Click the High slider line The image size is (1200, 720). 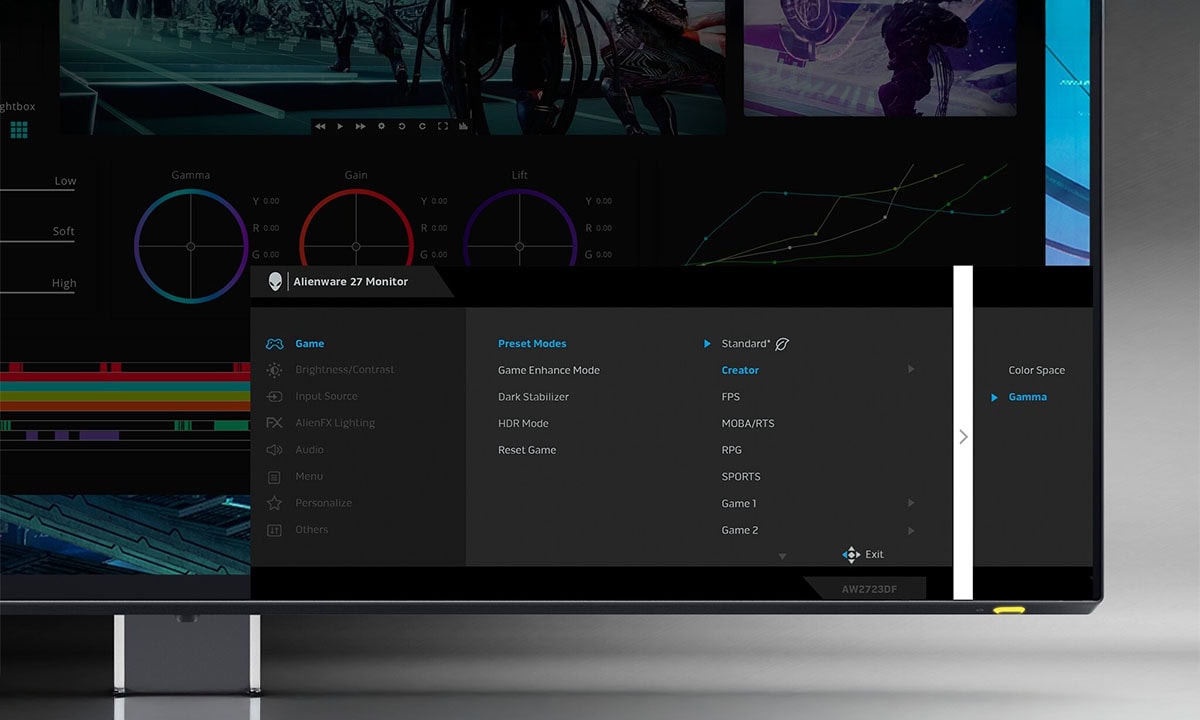(x=38, y=292)
